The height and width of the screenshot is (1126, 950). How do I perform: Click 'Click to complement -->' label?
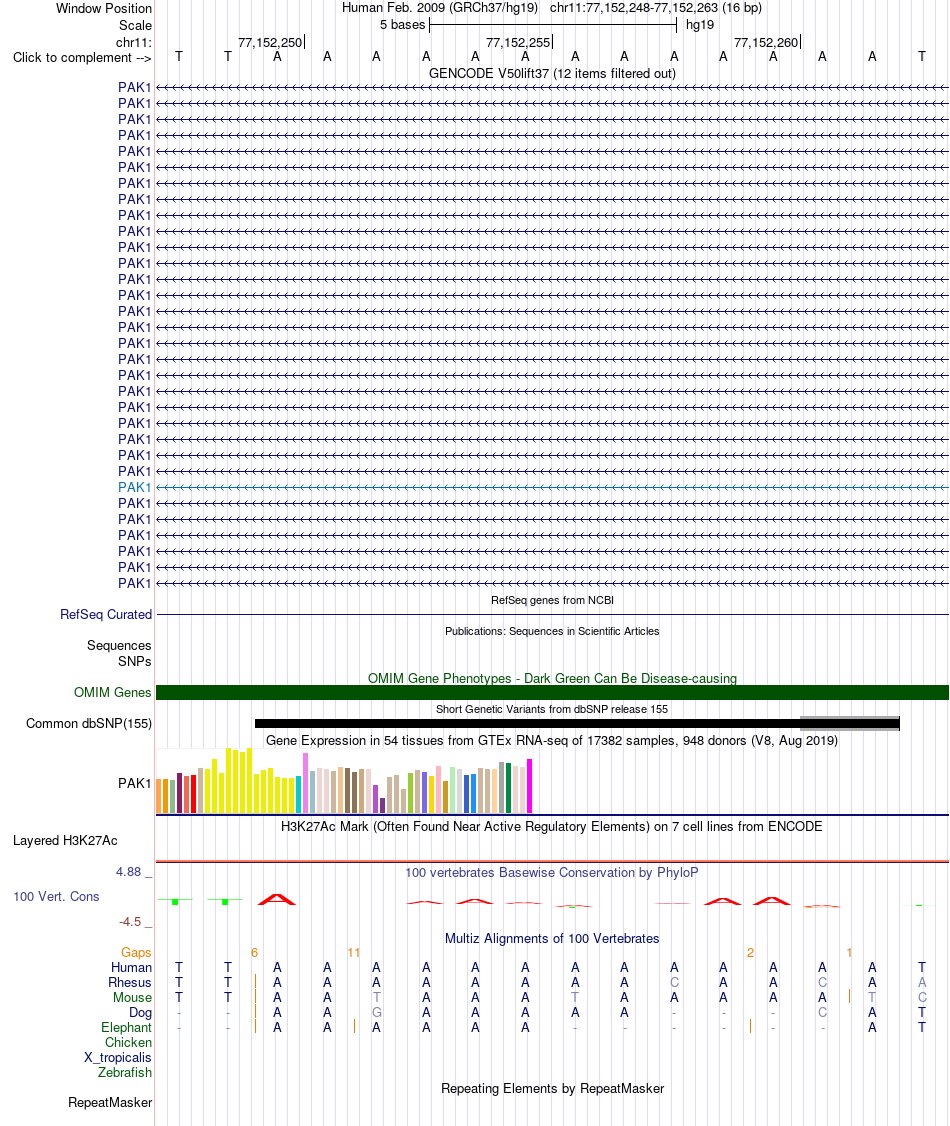[82, 57]
